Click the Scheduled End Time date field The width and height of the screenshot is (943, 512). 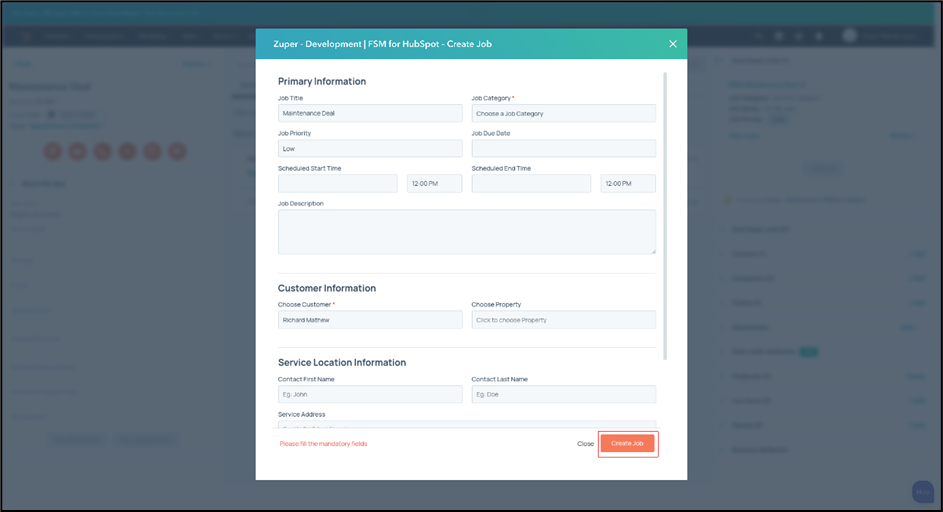[x=531, y=184]
